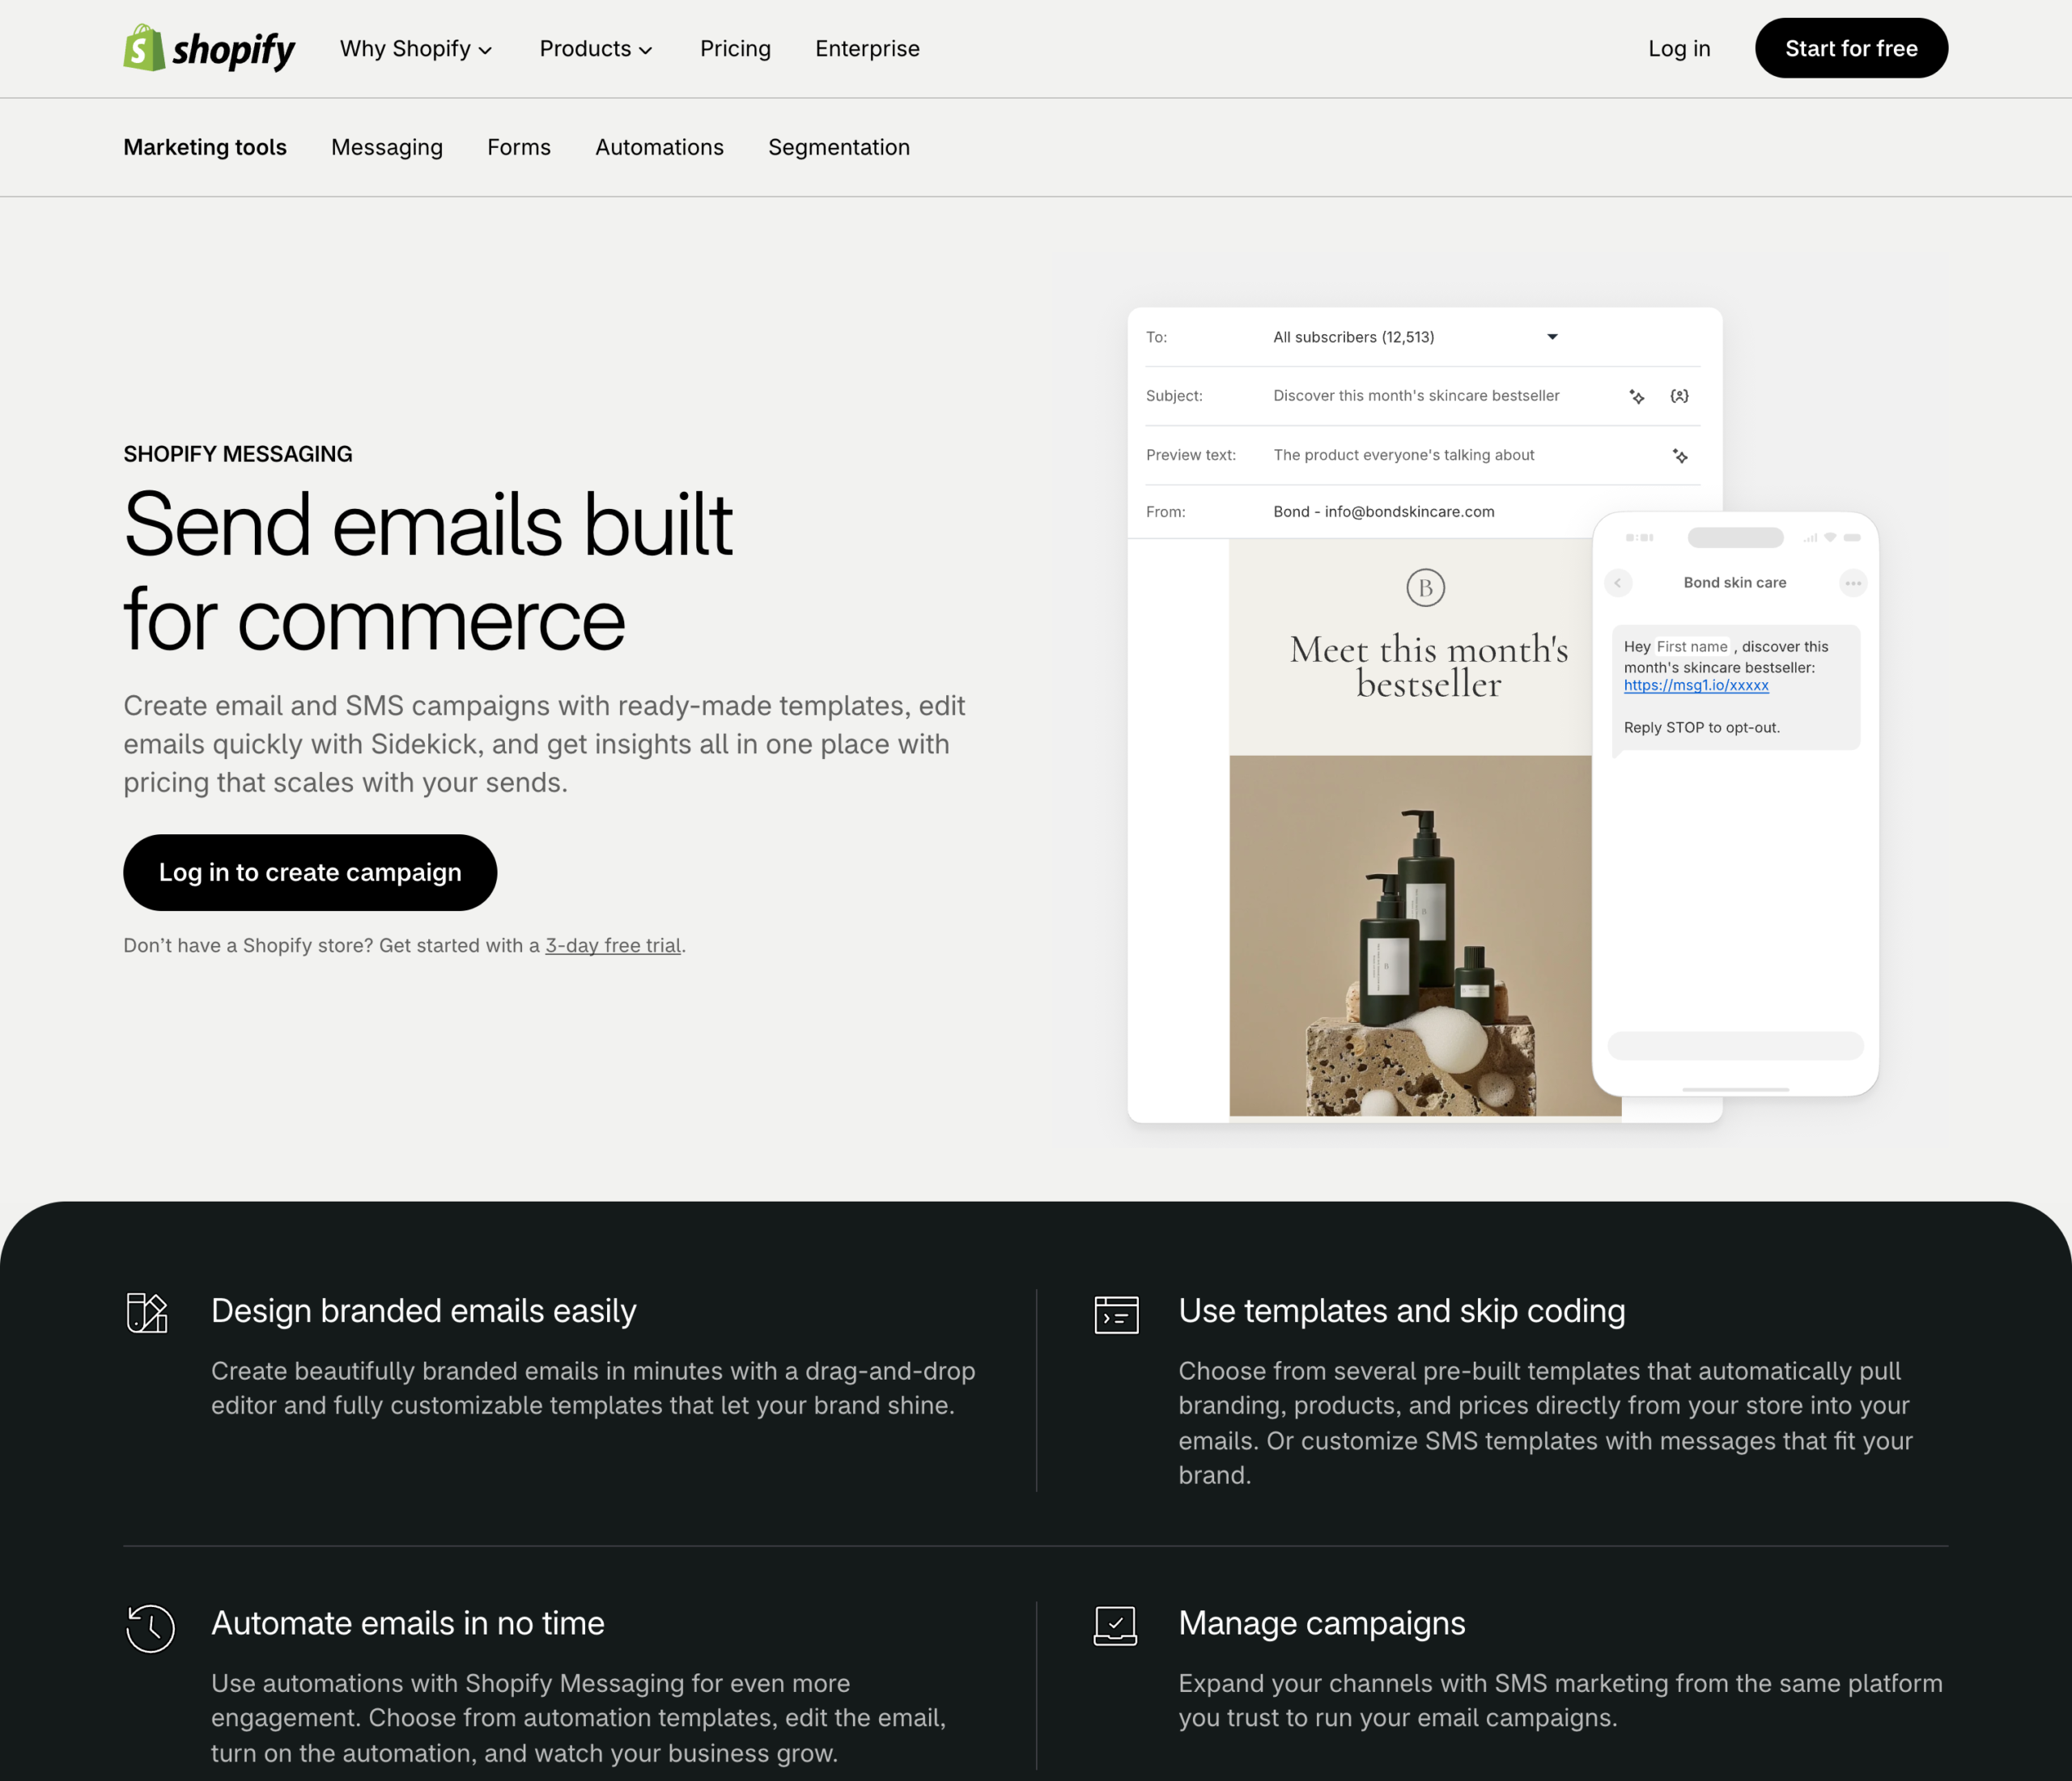Switch to the Forms subnav tab
This screenshot has width=2072, height=1781.
click(519, 148)
